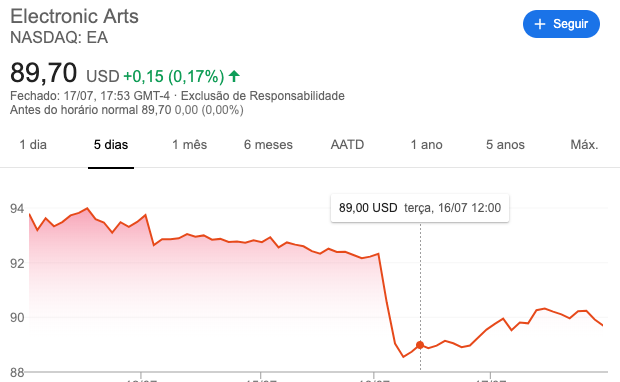This screenshot has width=620, height=382.
Task: Open Exclusão de Responsabilidade disclaimer link
Action: (263, 96)
